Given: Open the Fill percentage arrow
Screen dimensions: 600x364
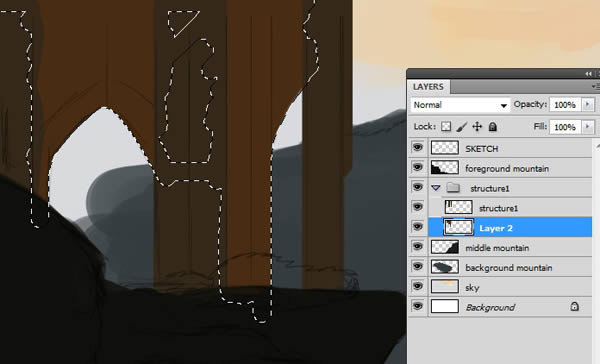Looking at the screenshot, I should pos(588,127).
